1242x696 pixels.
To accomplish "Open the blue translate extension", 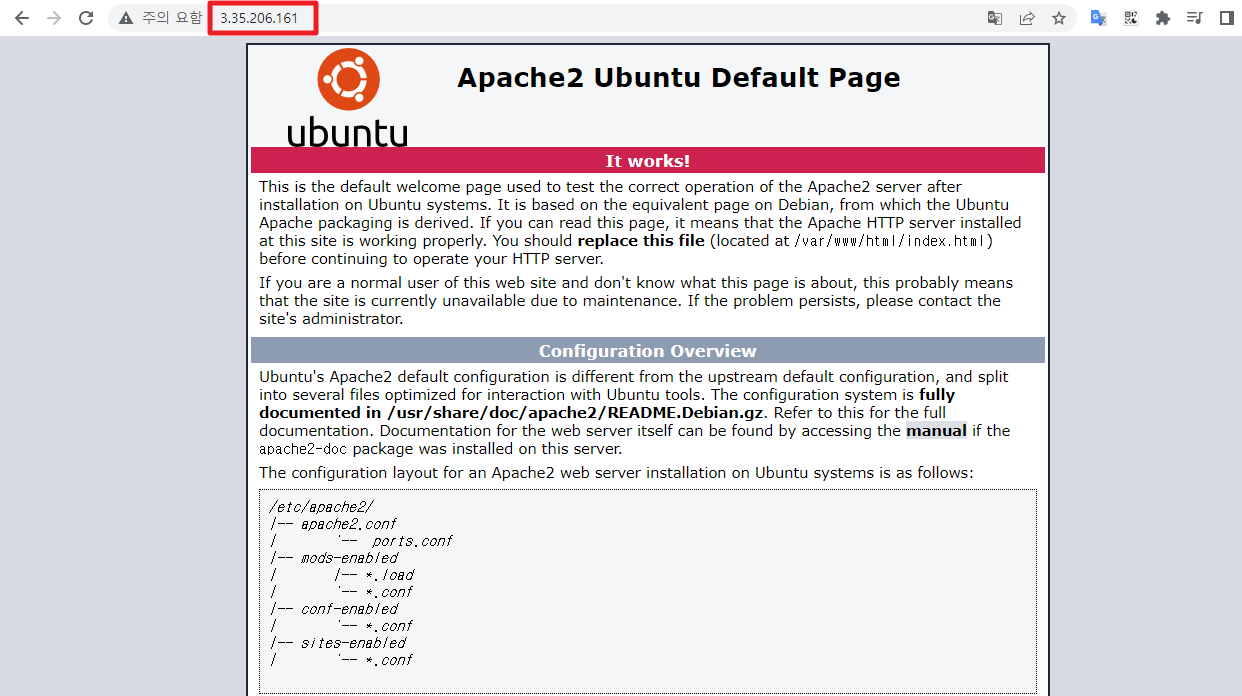I will click(x=1098, y=18).
